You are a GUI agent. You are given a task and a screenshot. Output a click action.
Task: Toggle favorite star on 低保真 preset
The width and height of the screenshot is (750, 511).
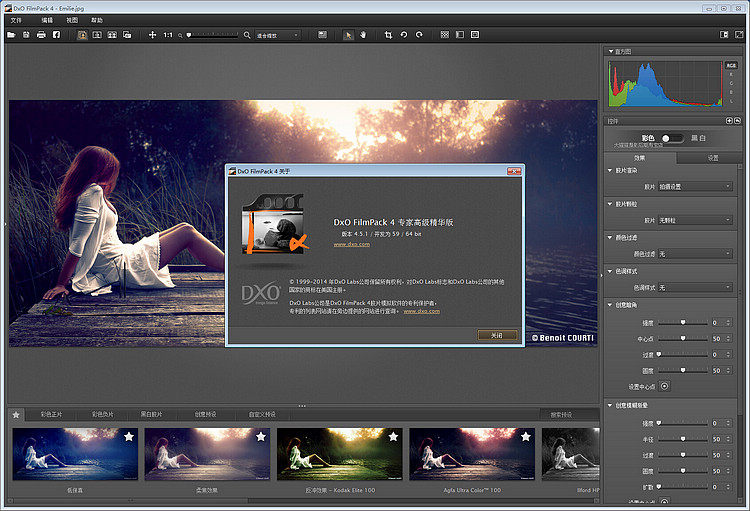pyautogui.click(x=129, y=436)
